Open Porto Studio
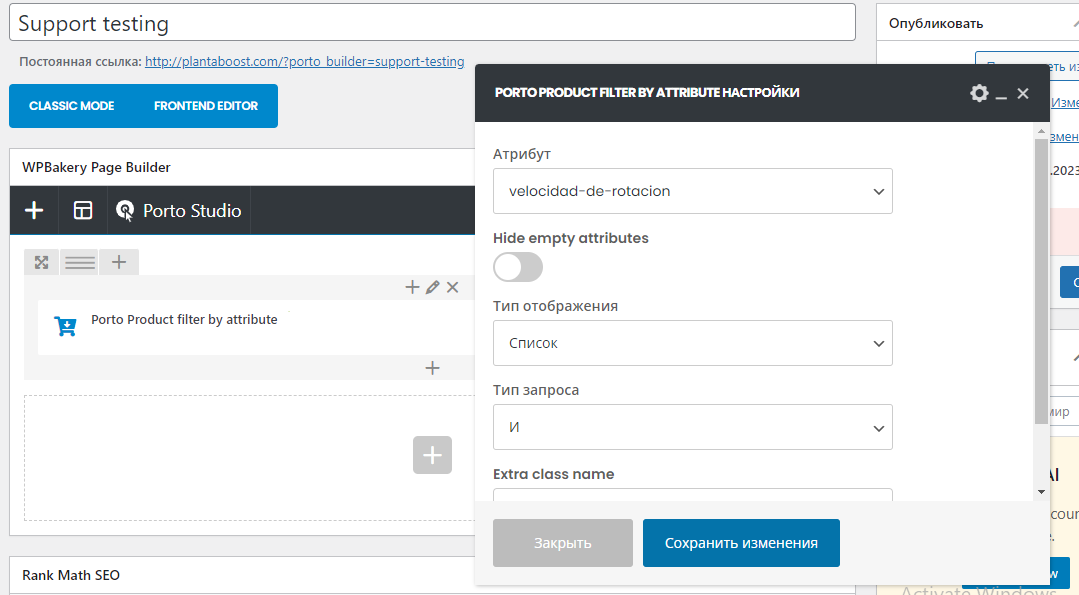This screenshot has width=1079, height=595. coord(179,210)
